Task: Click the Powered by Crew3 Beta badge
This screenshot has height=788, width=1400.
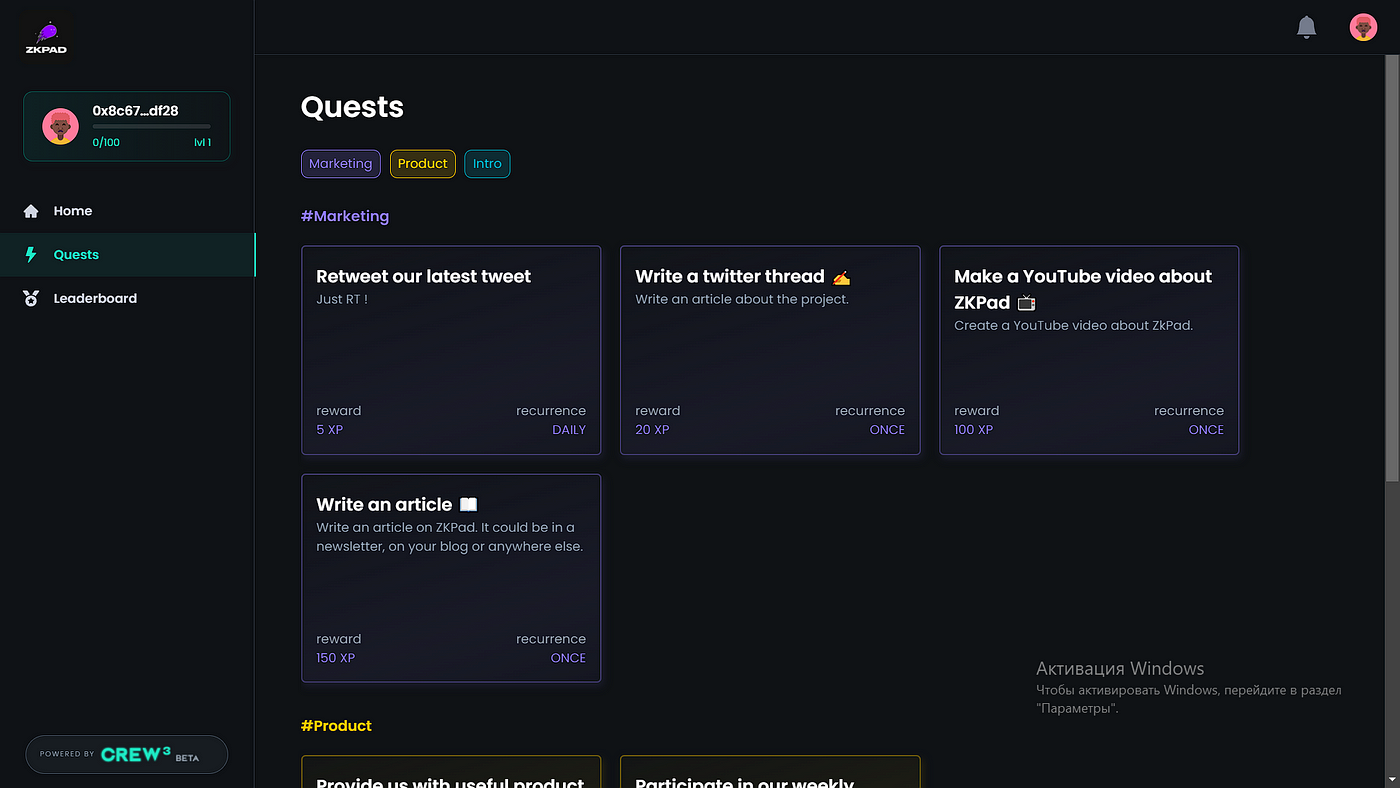Action: click(127, 755)
